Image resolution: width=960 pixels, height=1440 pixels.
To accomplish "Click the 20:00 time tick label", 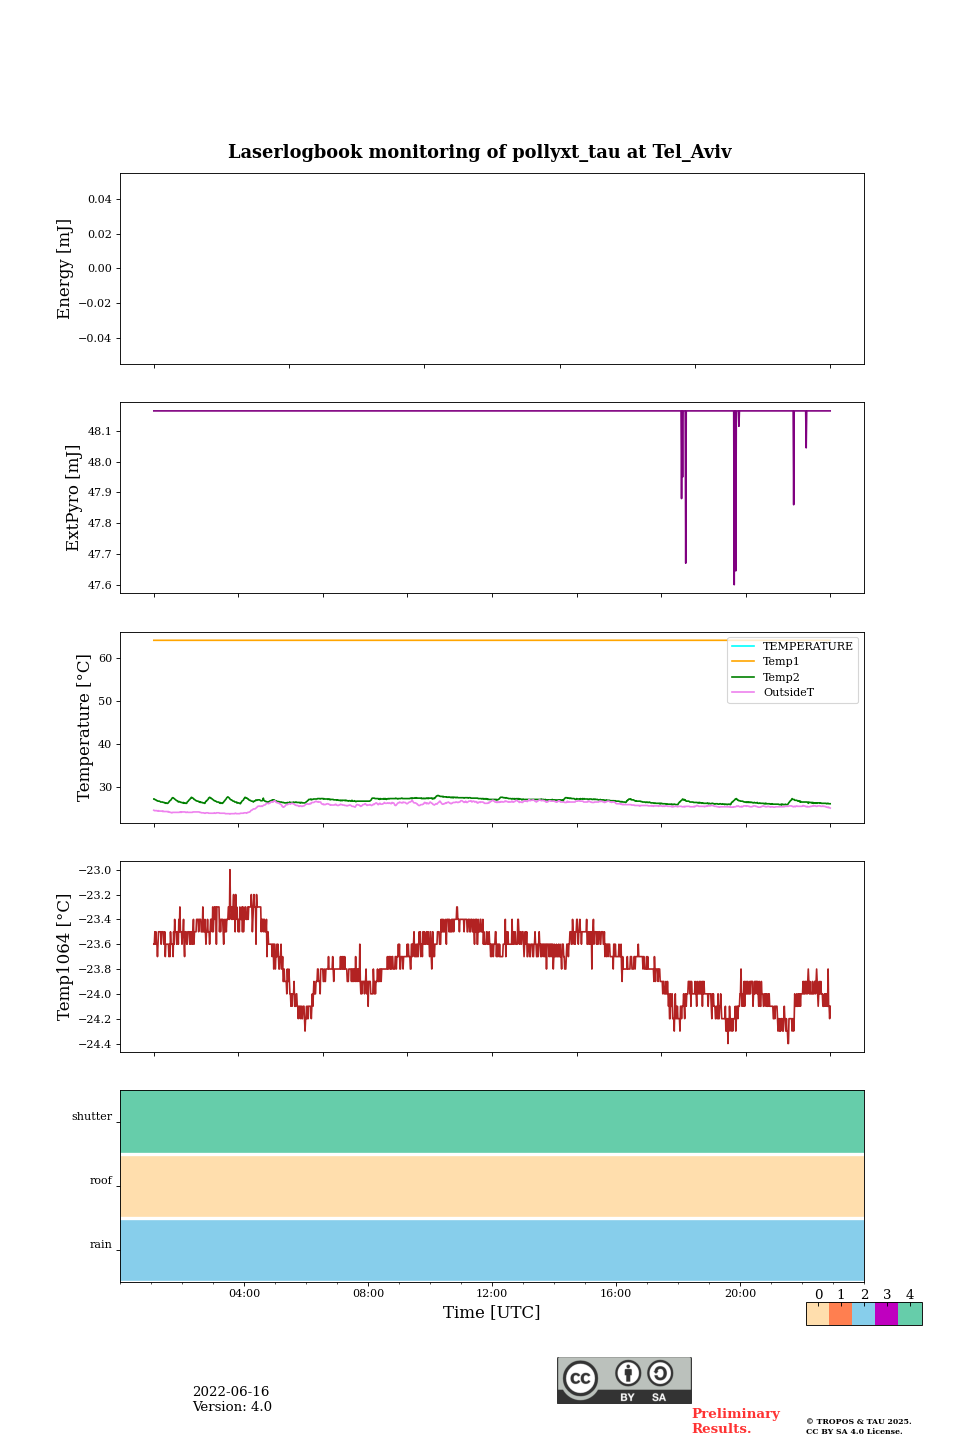I will coord(740,1294).
